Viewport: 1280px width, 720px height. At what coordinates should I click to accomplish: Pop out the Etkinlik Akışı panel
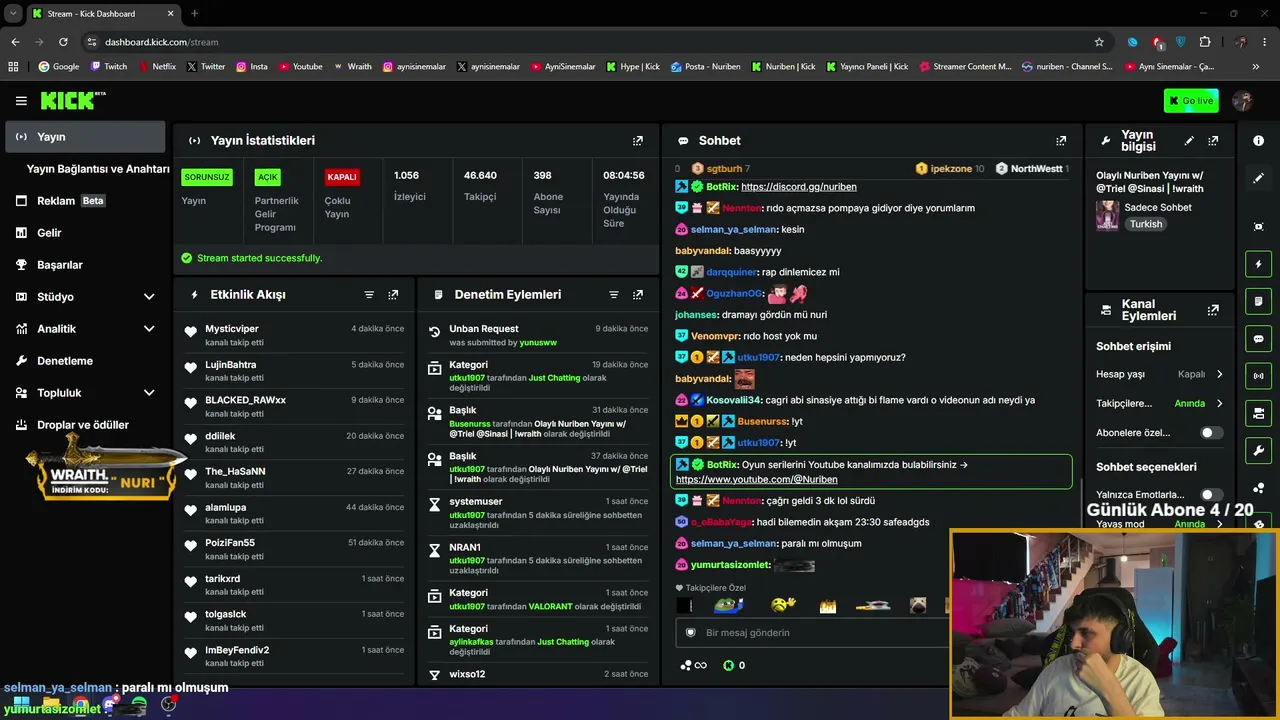pos(393,295)
